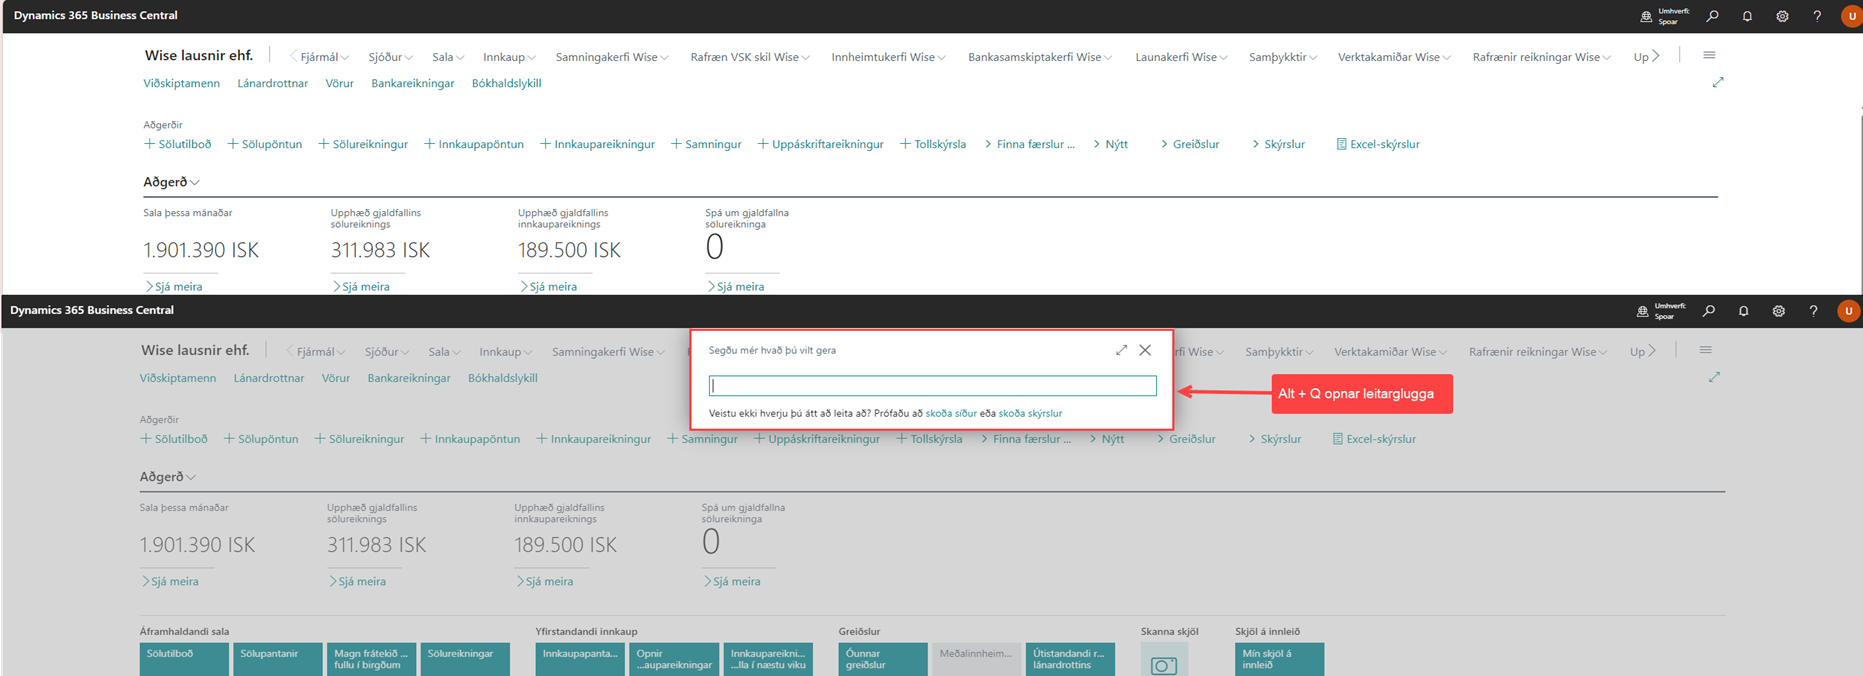Expand the 'Segðu mér hvað þú vilt gera' dialog
Viewport: 1863px width, 676px height.
[1121, 350]
